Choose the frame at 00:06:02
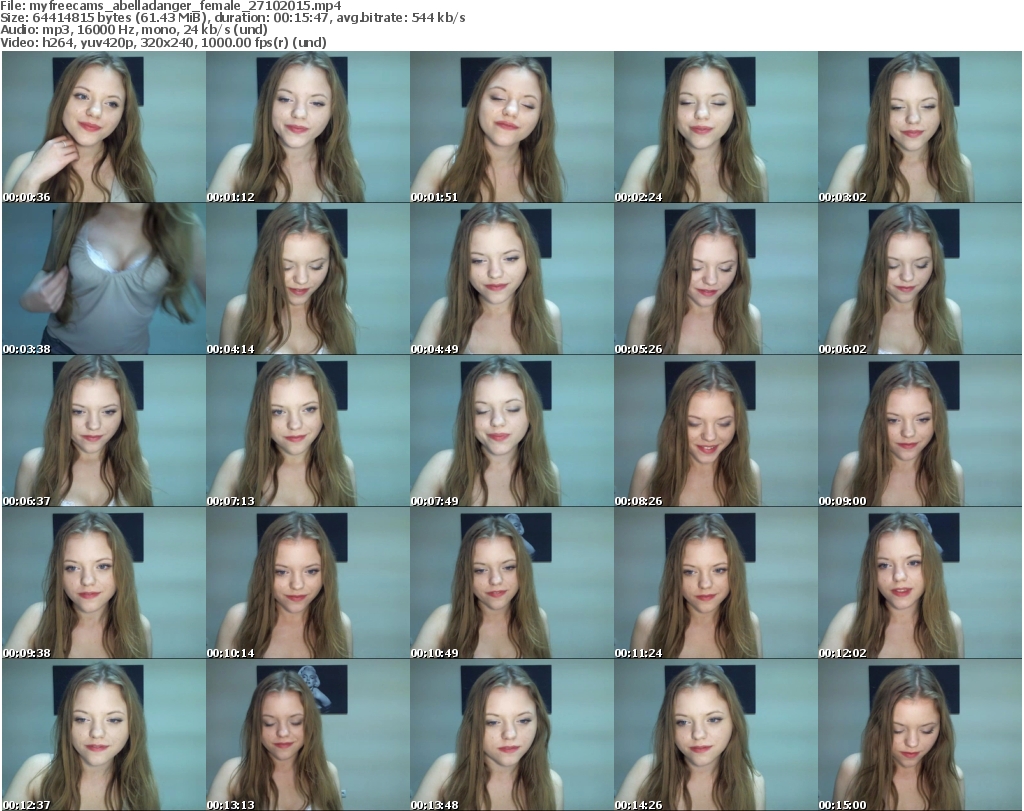The height and width of the screenshot is (811, 1024). point(920,279)
